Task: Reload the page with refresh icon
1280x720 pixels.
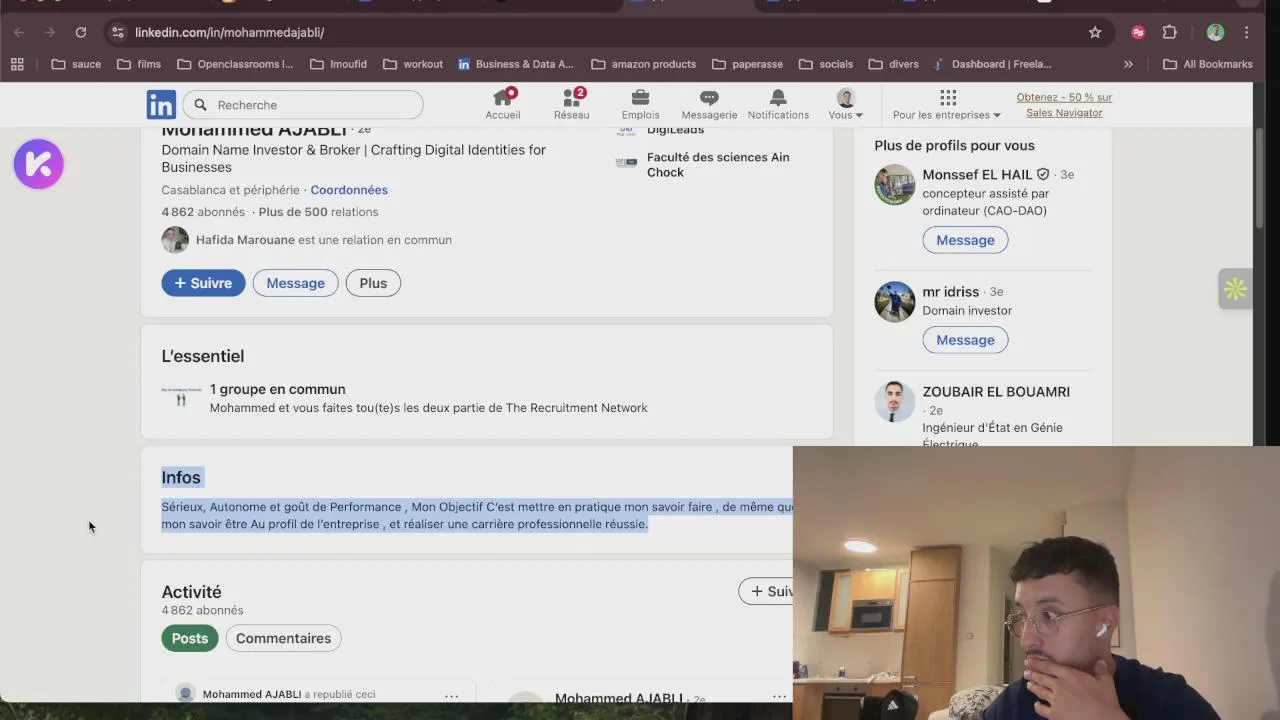Action: (x=81, y=32)
